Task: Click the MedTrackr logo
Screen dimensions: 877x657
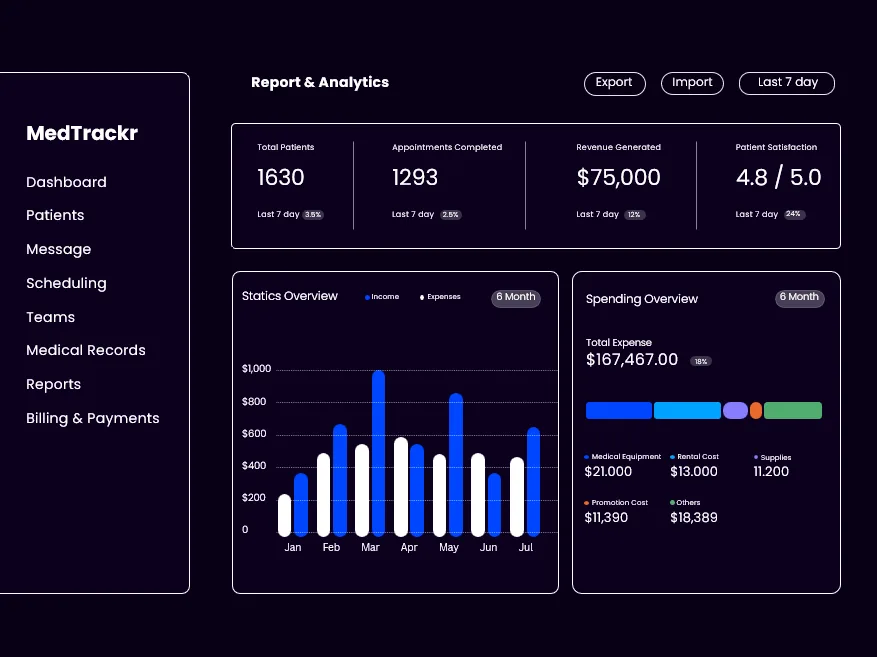Action: click(x=82, y=133)
